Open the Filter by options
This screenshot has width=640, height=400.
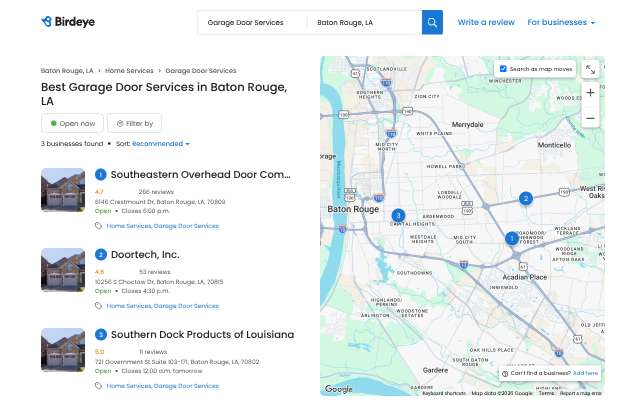pyautogui.click(x=134, y=123)
